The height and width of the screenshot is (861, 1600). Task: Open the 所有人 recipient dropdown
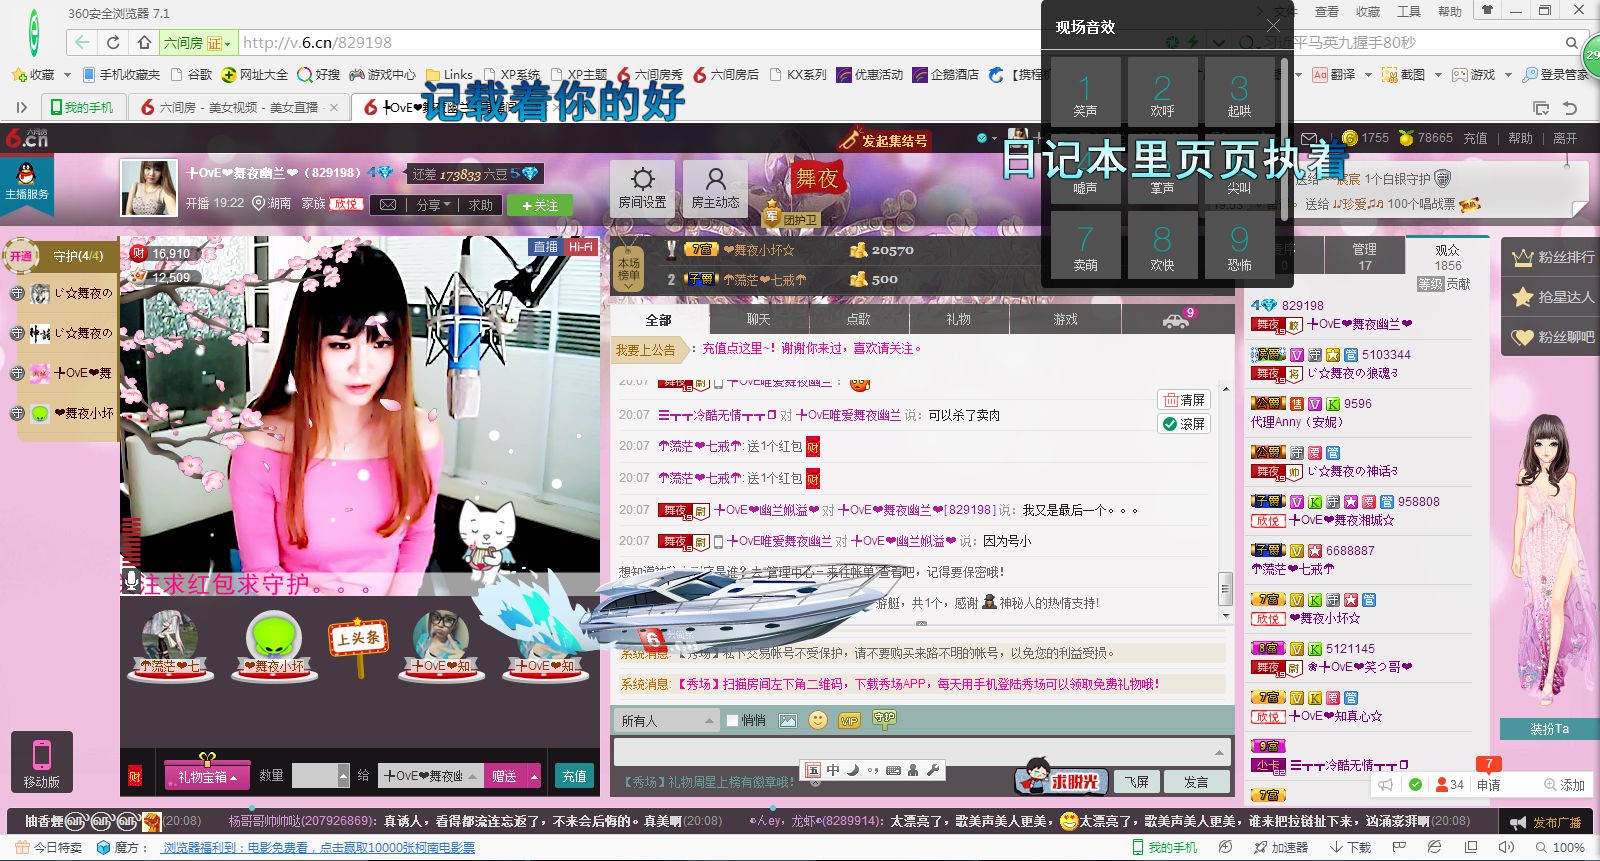coord(667,720)
